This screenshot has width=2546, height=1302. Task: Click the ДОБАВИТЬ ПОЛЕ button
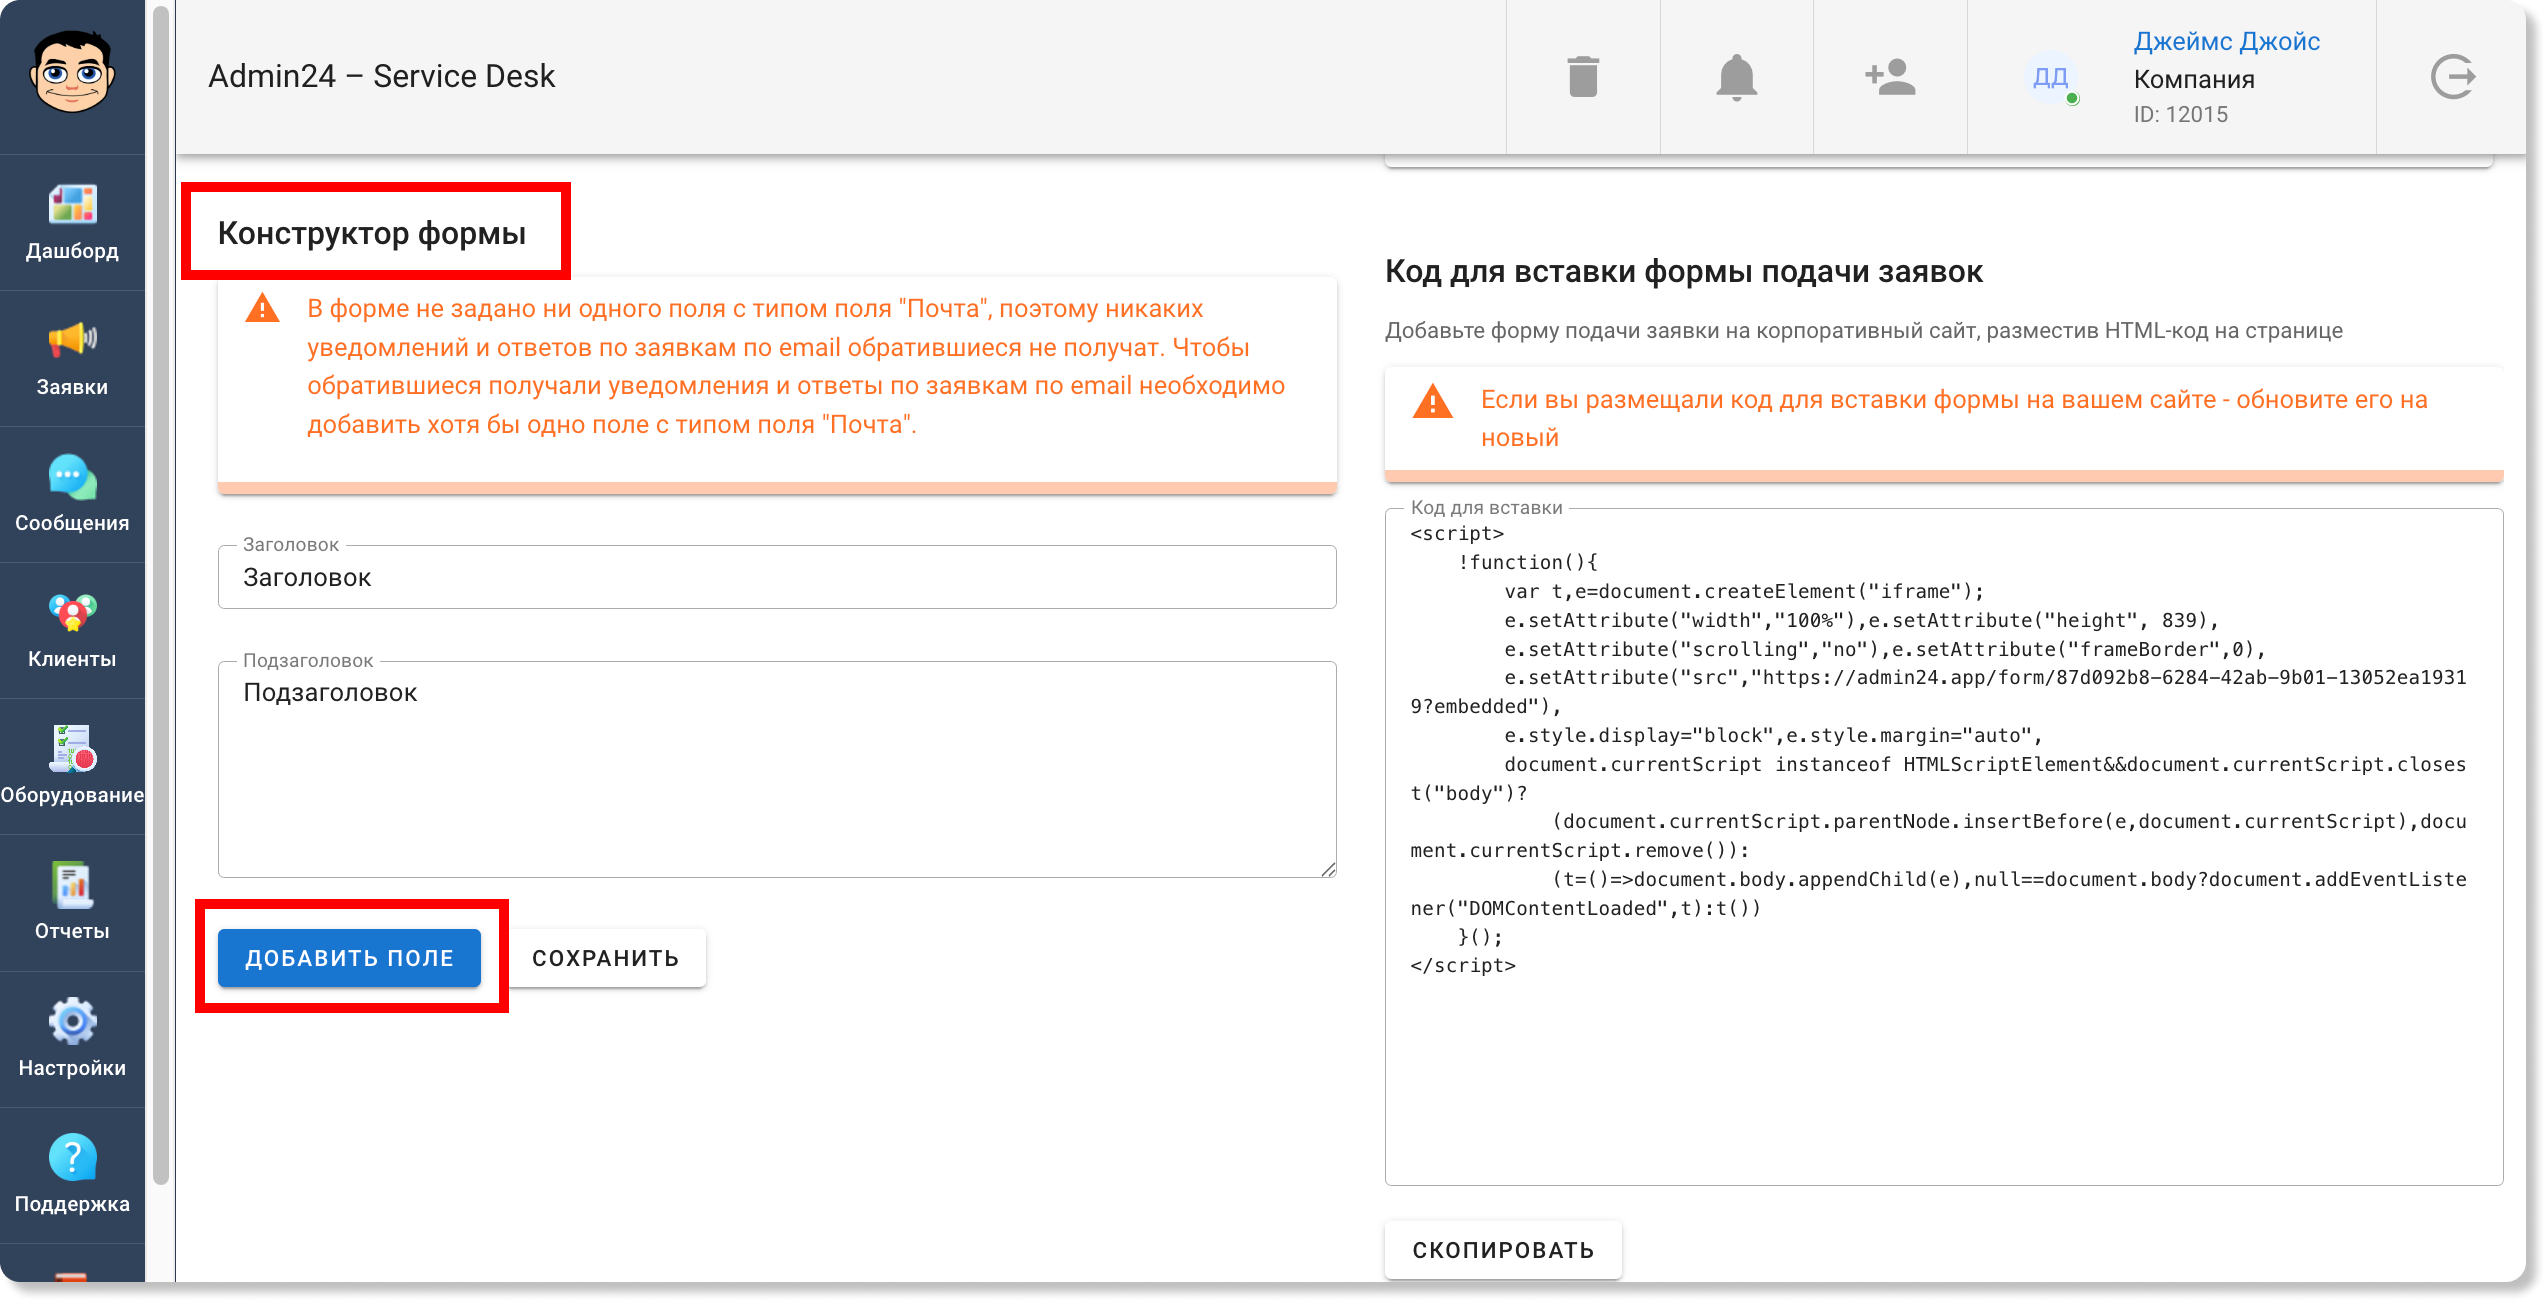(x=349, y=958)
